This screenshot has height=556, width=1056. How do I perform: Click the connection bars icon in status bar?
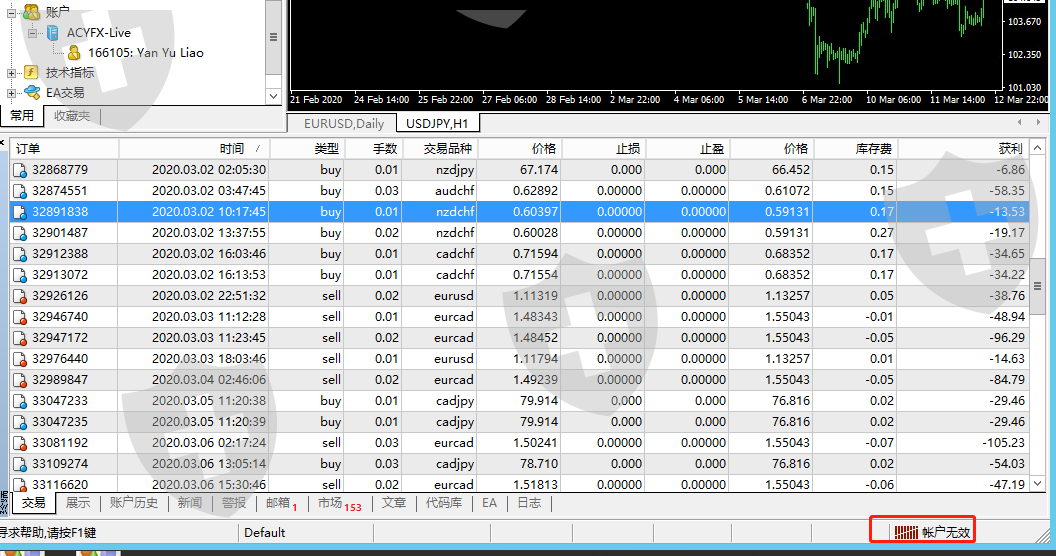(x=905, y=532)
